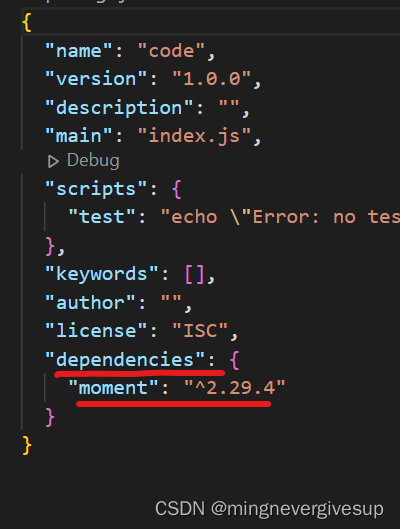This screenshot has width=400, height=529.
Task: Click the Debug CodeLens link
Action: [93, 161]
